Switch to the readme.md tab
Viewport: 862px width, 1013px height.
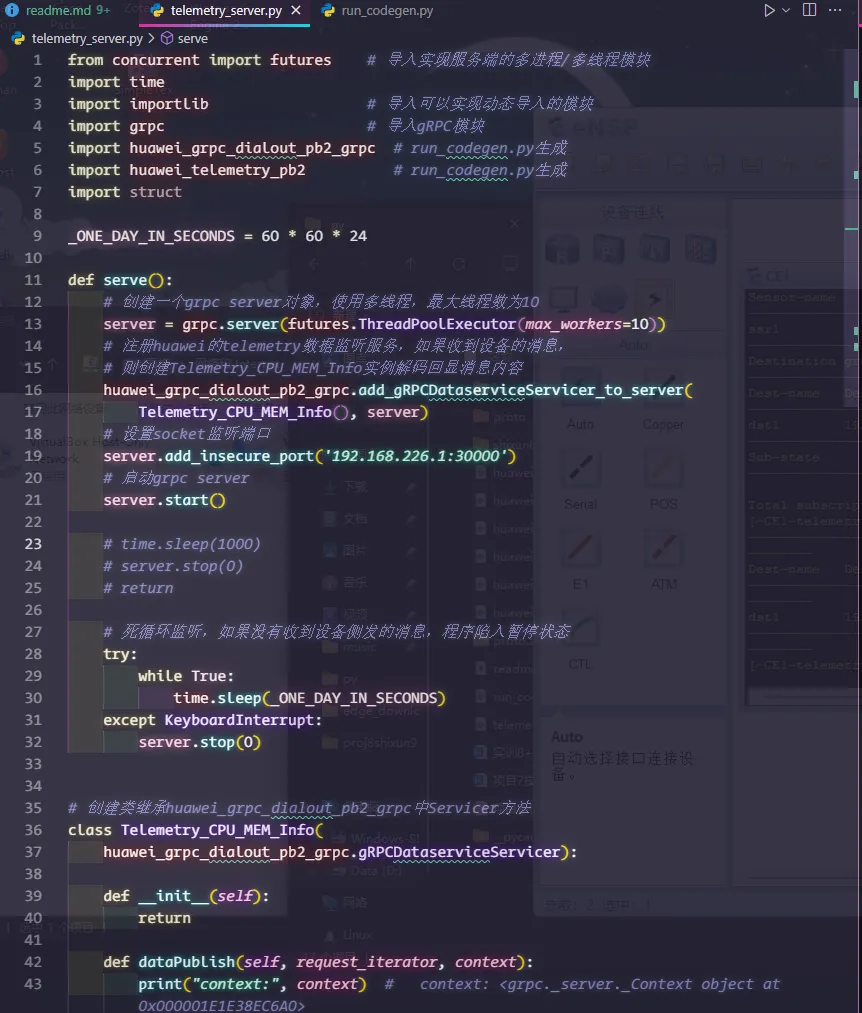[x=67, y=10]
